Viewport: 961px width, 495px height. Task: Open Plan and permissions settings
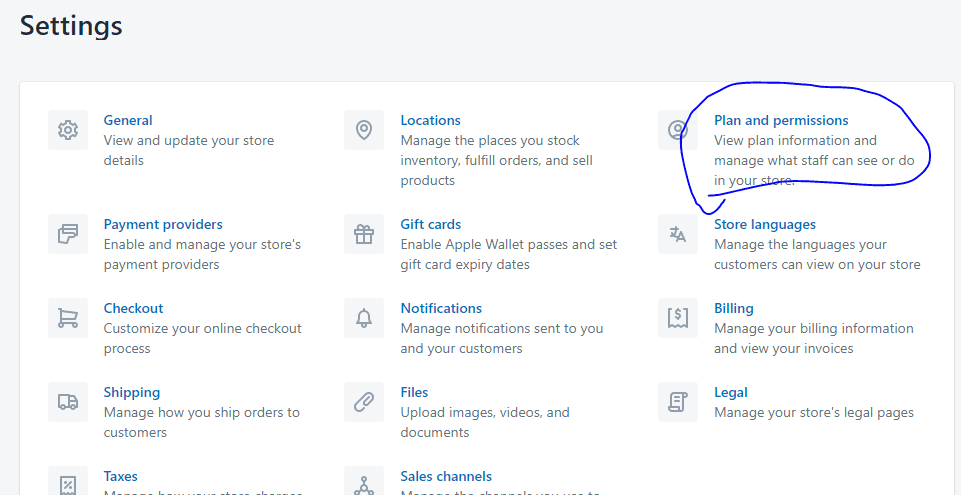pos(781,120)
